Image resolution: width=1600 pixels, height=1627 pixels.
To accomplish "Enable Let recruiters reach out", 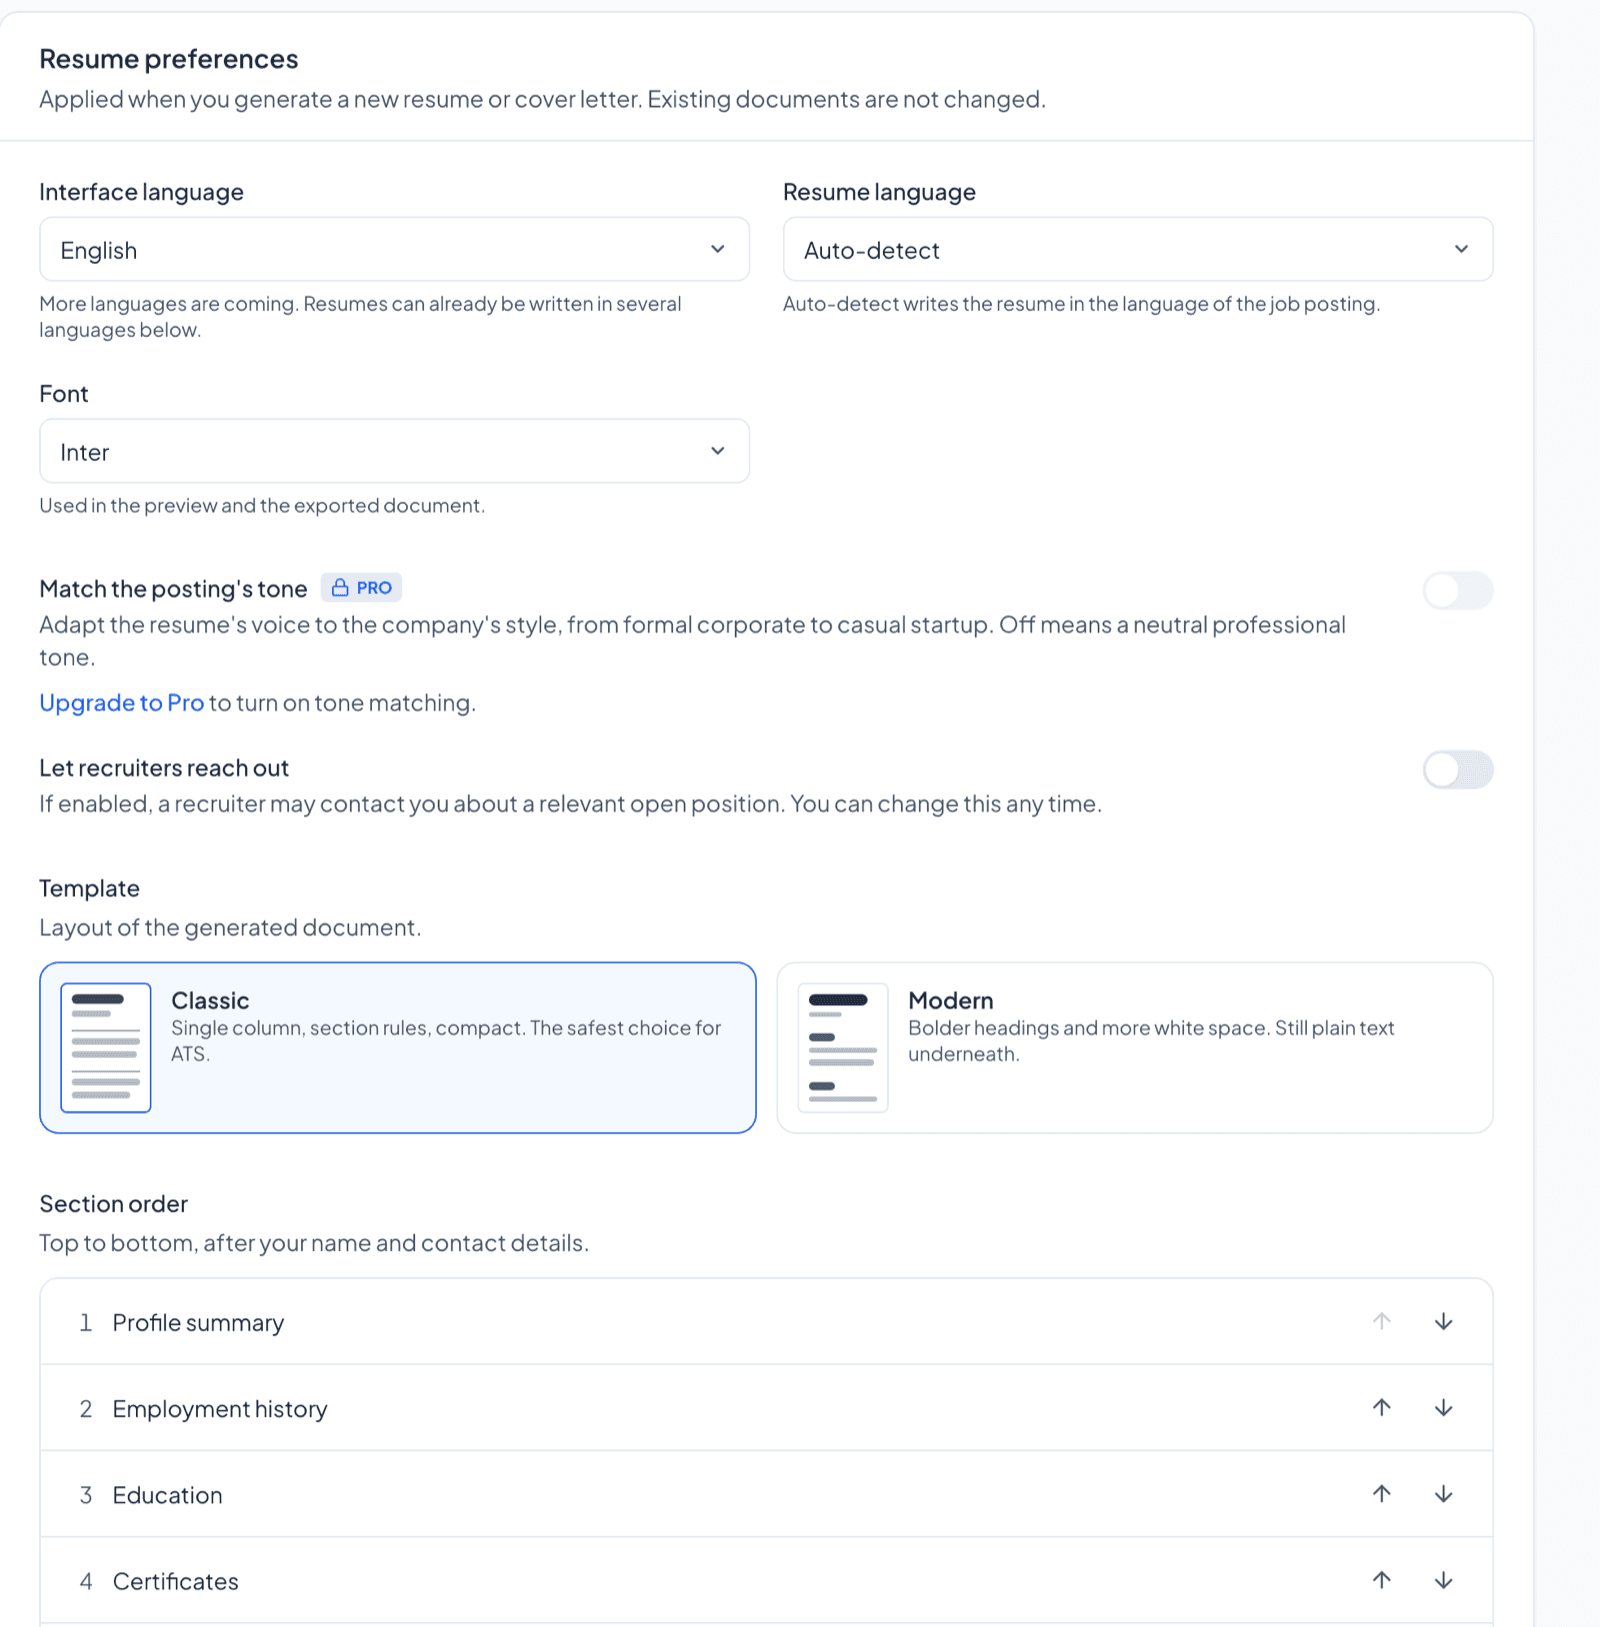I will click(1458, 770).
